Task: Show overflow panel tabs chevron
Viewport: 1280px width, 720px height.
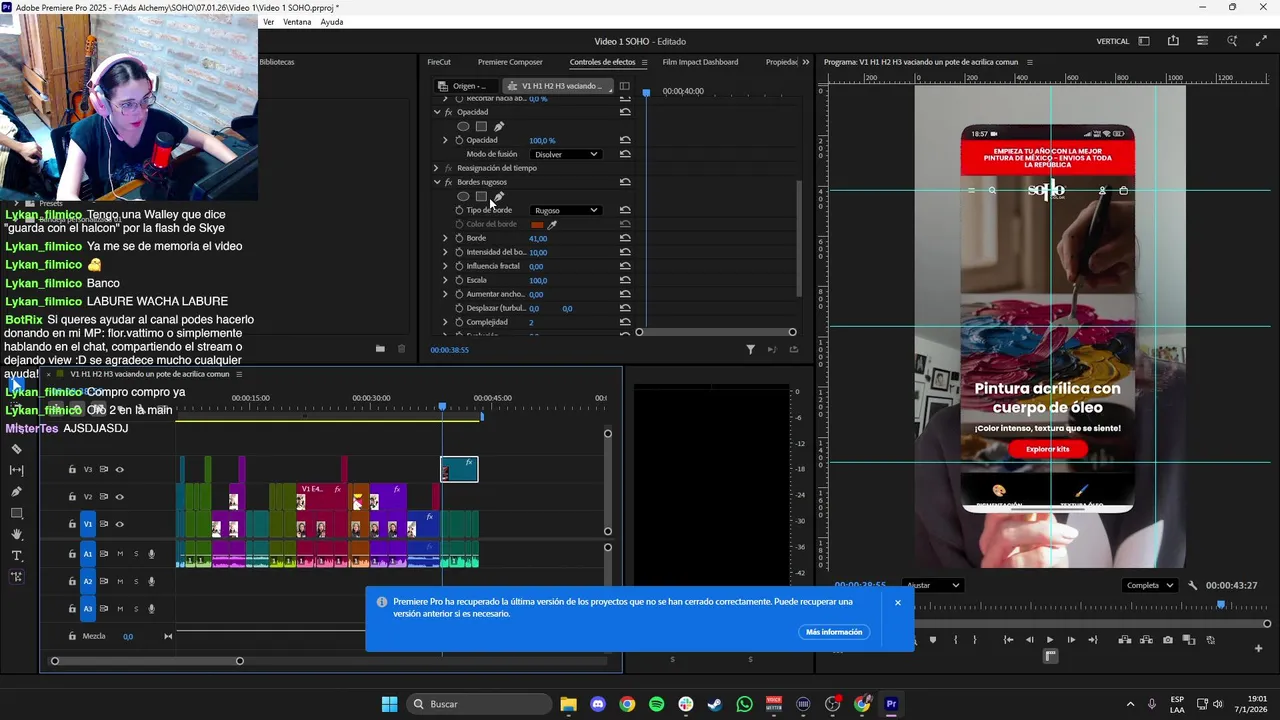Action: pos(806,62)
